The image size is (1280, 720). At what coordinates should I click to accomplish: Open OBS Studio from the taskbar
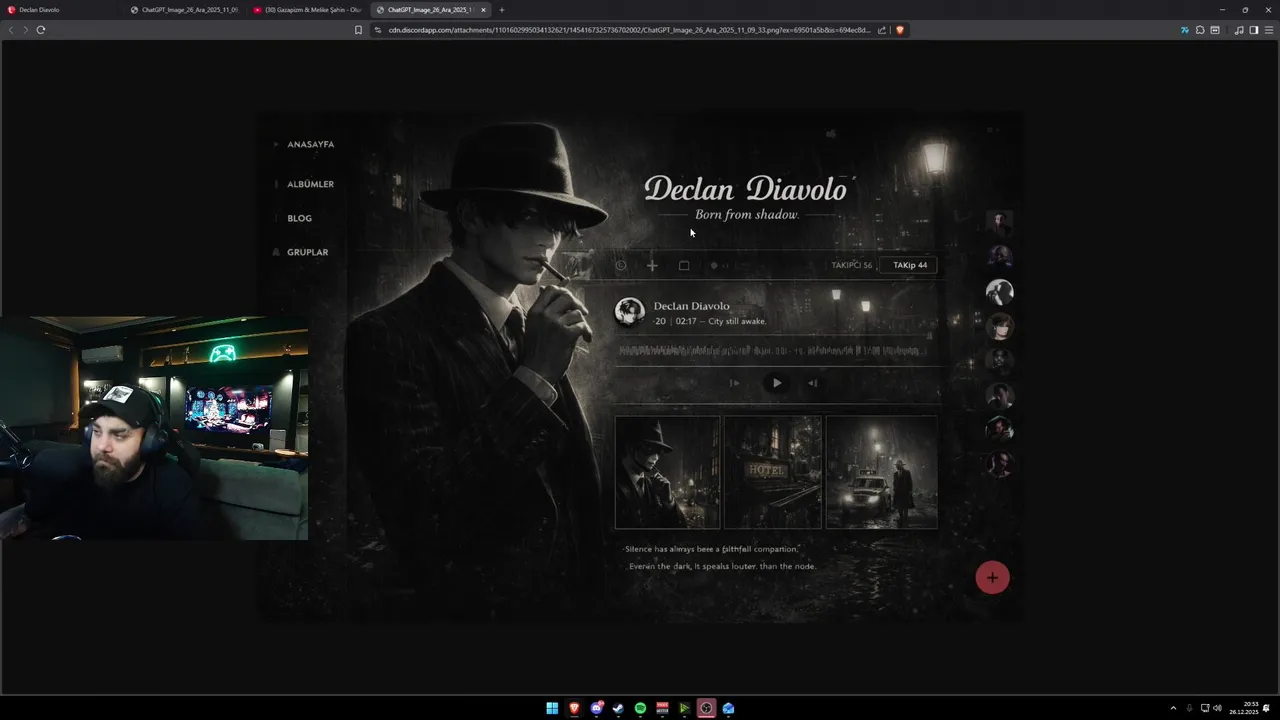pyautogui.click(x=706, y=708)
